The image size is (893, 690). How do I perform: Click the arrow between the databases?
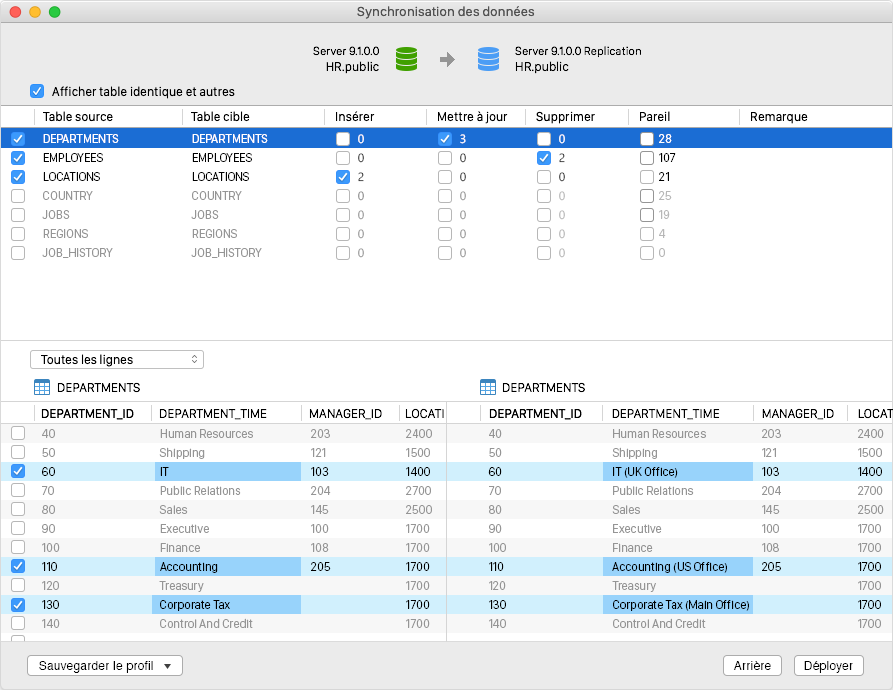tap(447, 60)
